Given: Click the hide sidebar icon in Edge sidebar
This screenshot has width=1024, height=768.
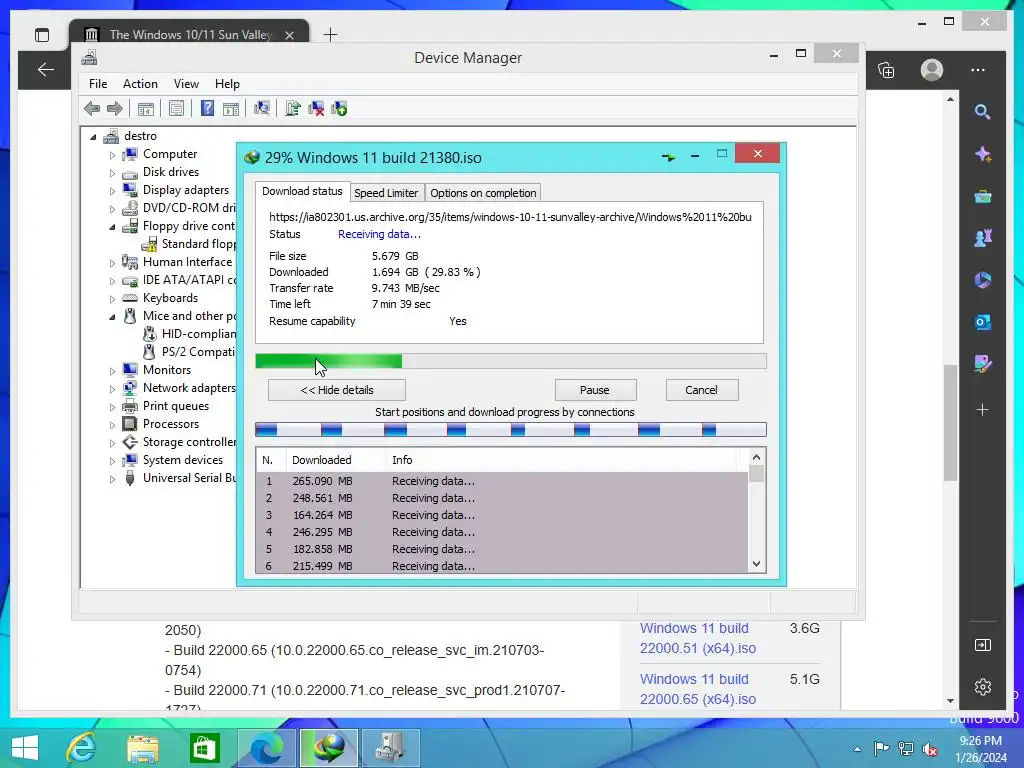Looking at the screenshot, I should [x=982, y=645].
